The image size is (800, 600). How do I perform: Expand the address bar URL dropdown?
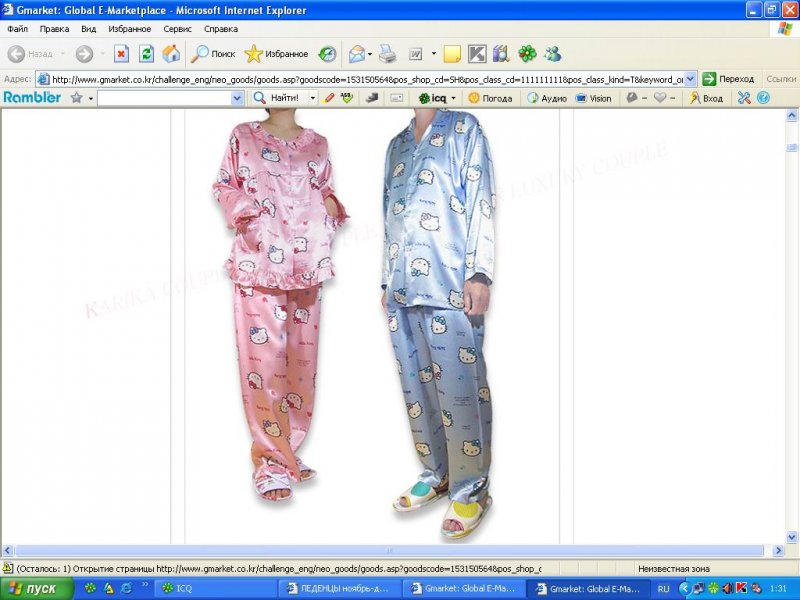690,80
